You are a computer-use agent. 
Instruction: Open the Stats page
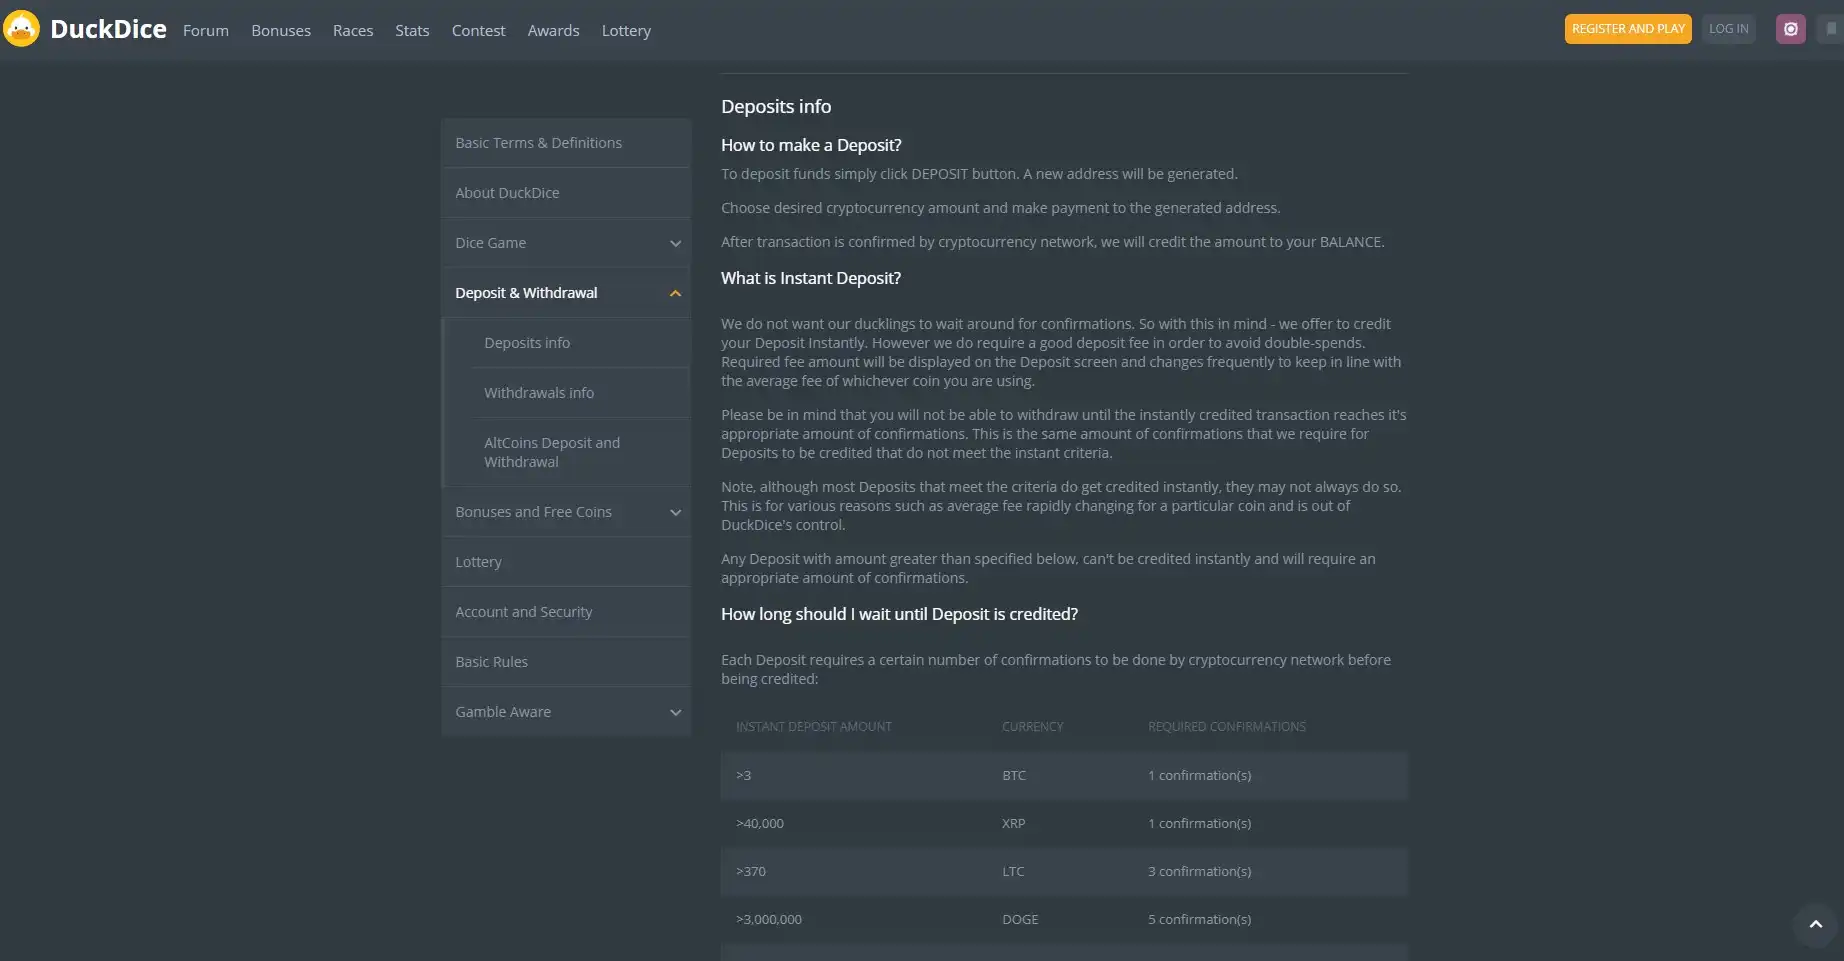pyautogui.click(x=412, y=31)
